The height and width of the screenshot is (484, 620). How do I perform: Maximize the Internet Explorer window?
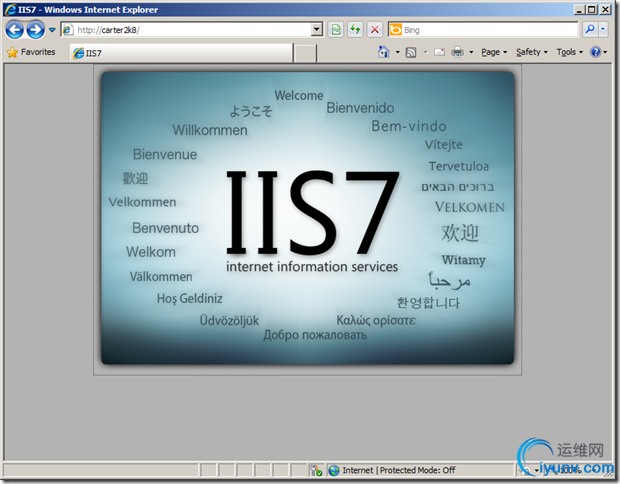pyautogui.click(x=592, y=9)
